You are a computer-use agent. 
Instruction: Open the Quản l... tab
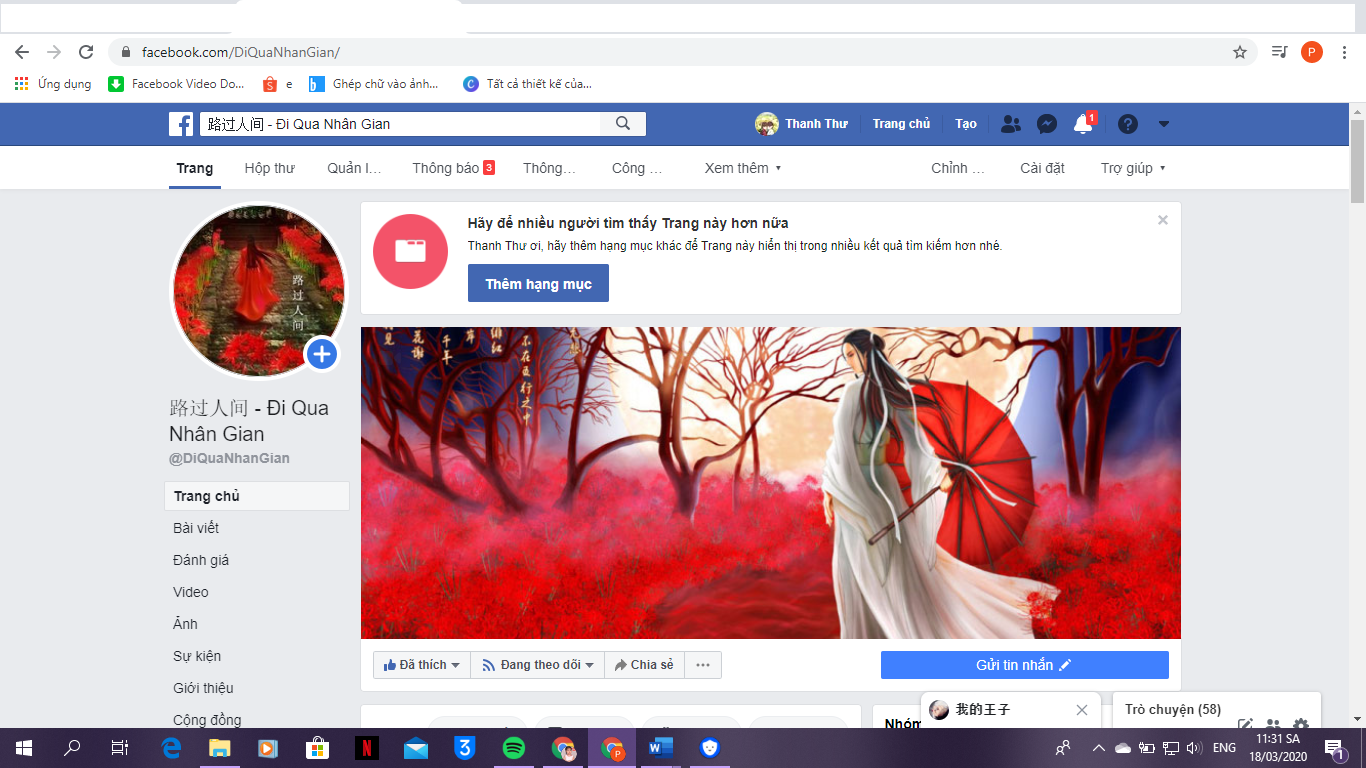(x=355, y=168)
